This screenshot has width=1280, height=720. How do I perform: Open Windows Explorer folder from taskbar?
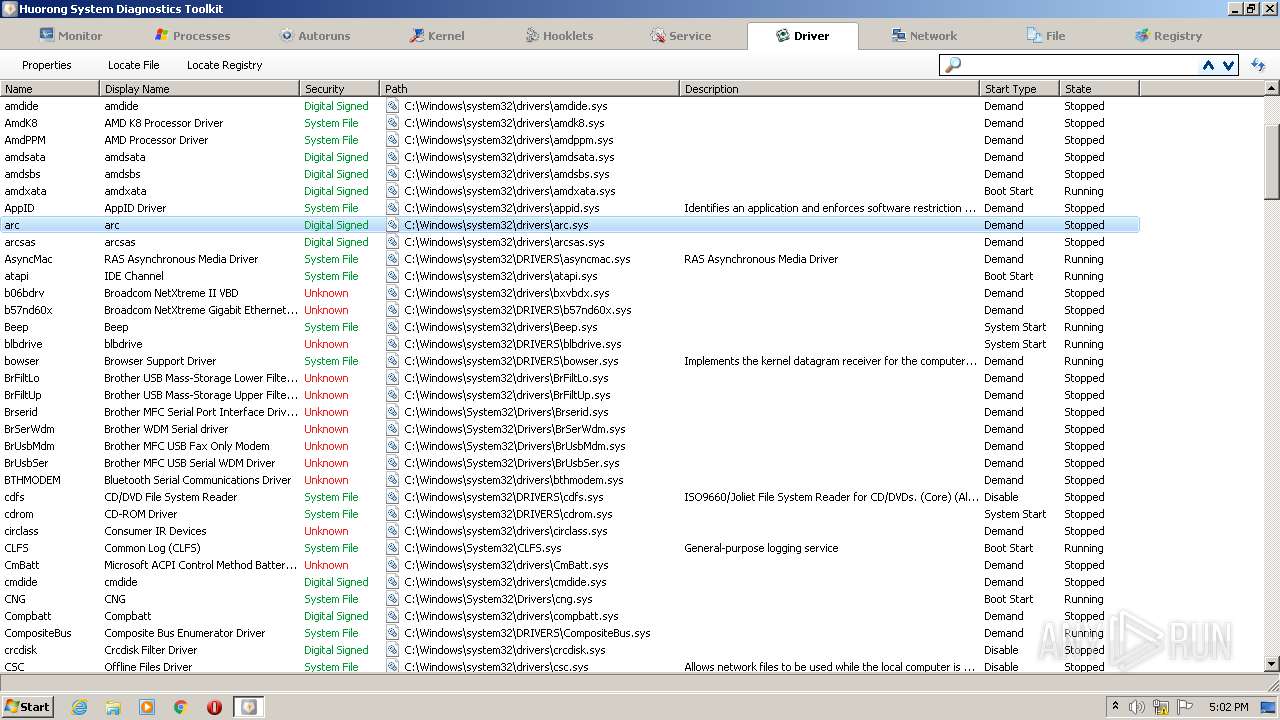[x=113, y=707]
